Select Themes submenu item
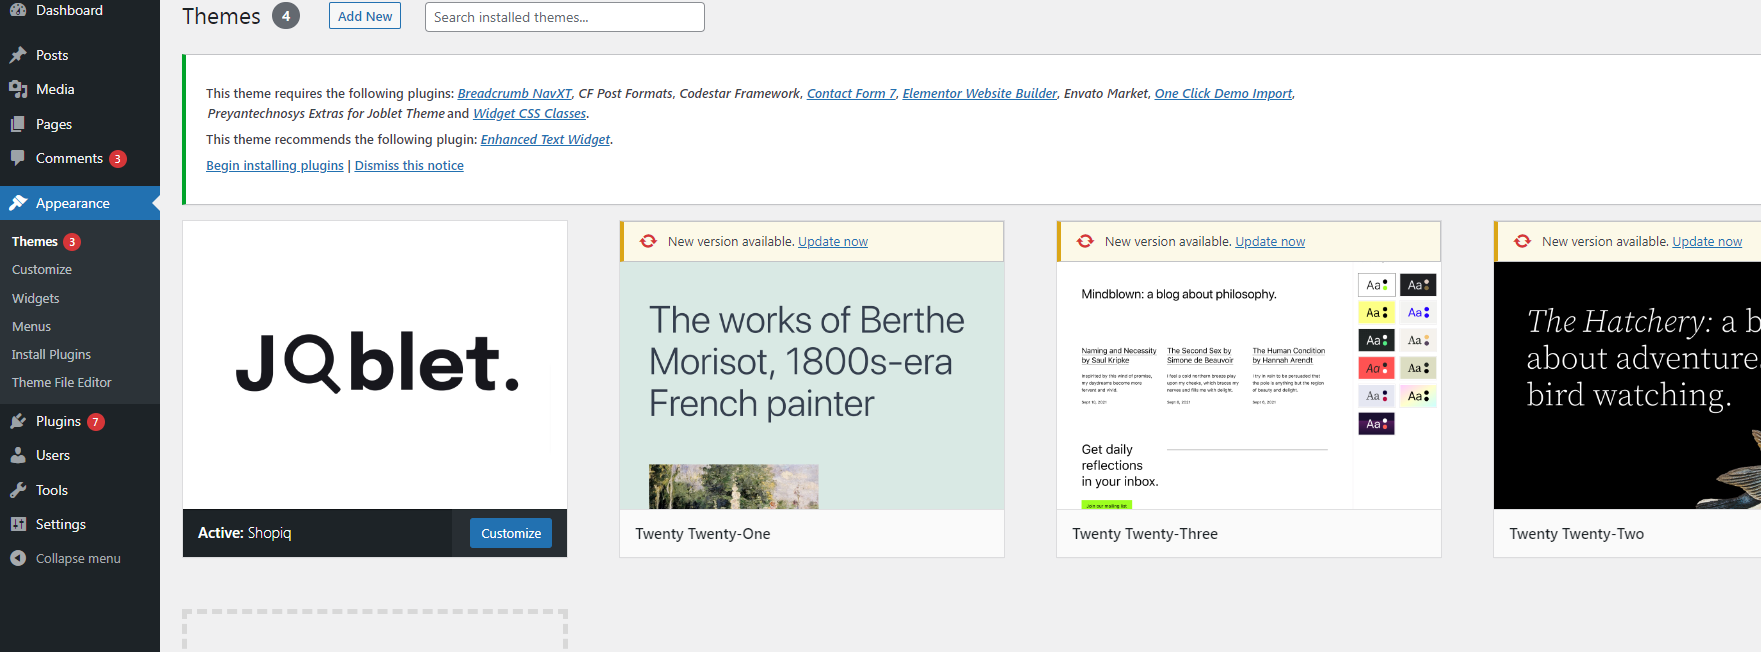This screenshot has height=652, width=1761. (35, 241)
